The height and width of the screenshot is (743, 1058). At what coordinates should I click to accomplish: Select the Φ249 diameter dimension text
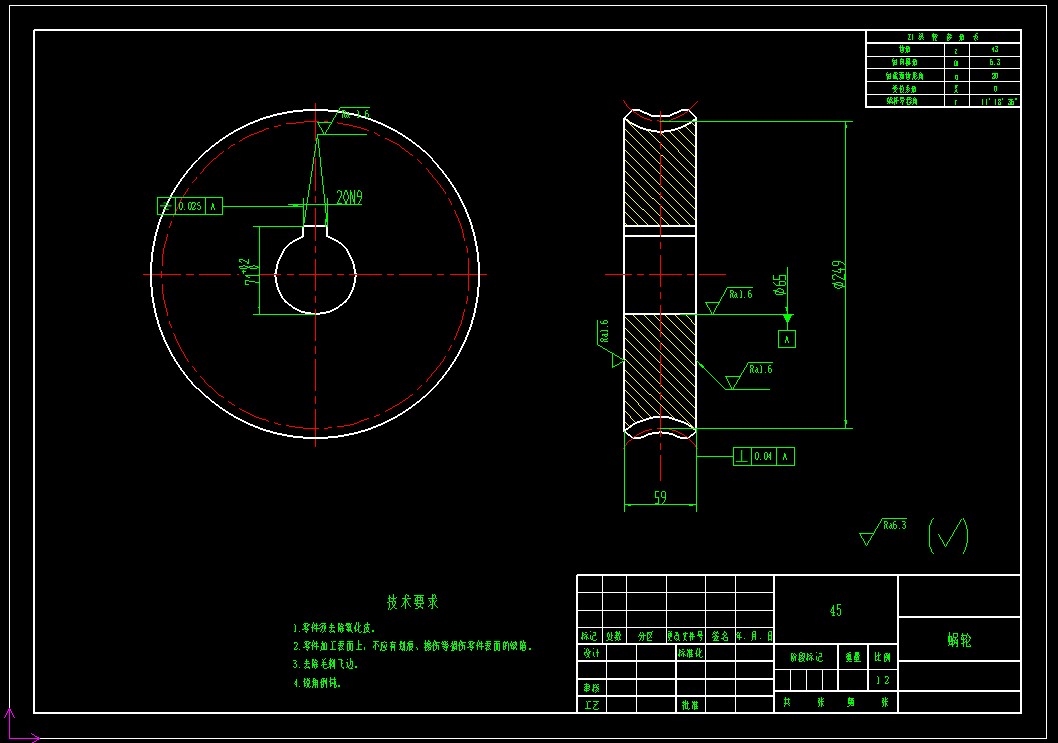pos(839,275)
